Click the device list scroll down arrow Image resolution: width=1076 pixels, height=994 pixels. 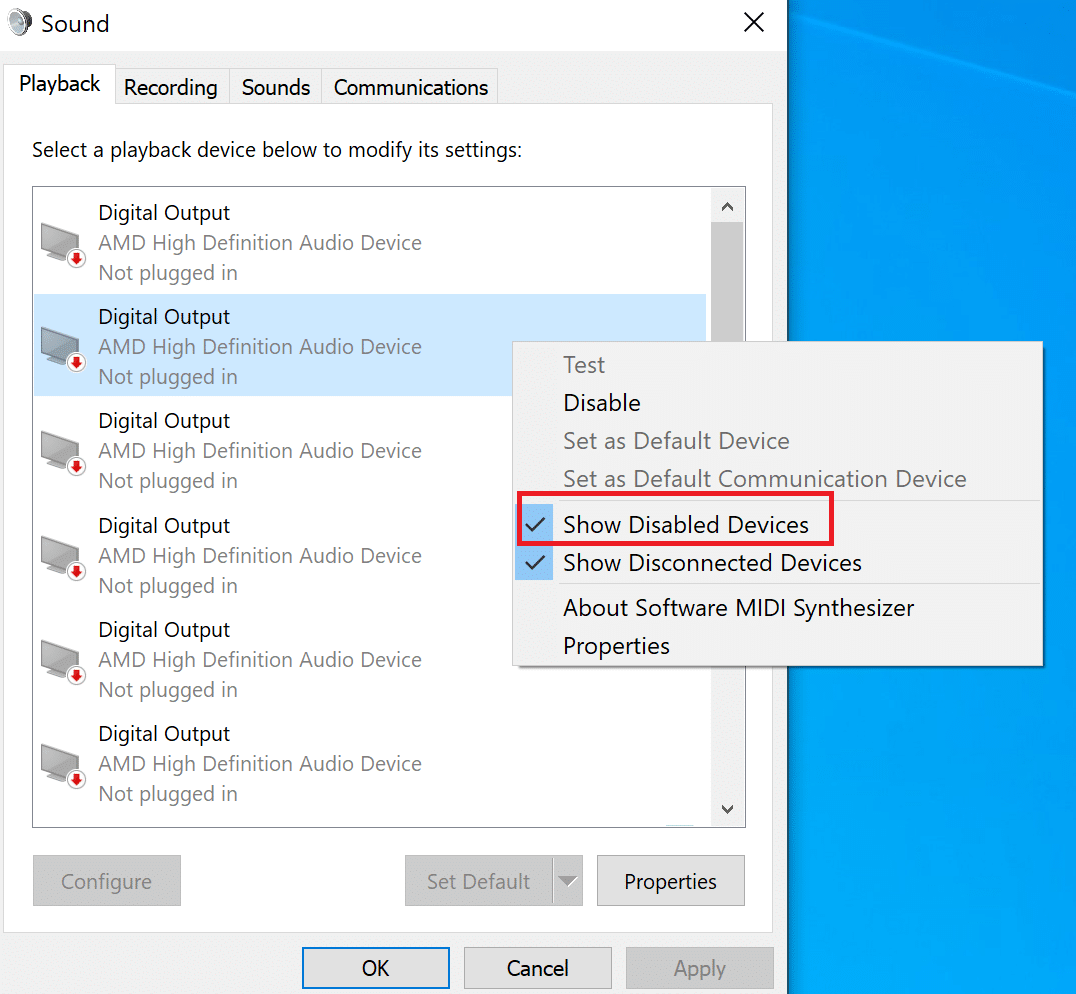727,808
